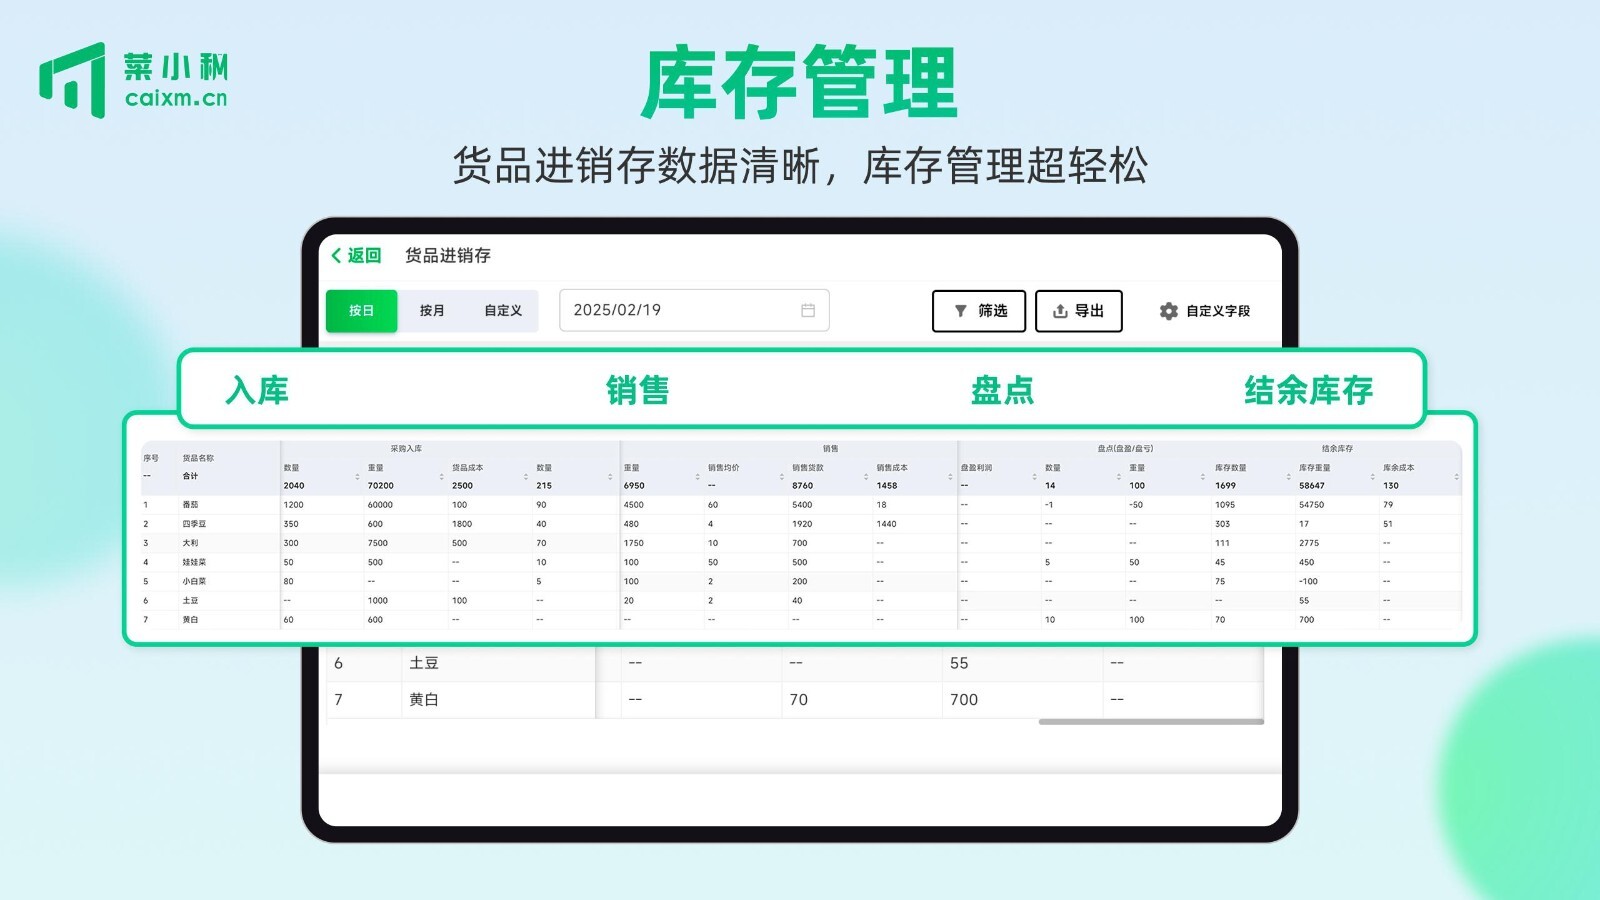The height and width of the screenshot is (900, 1600).
Task: Switch to 按月 view toggle
Action: click(x=432, y=311)
